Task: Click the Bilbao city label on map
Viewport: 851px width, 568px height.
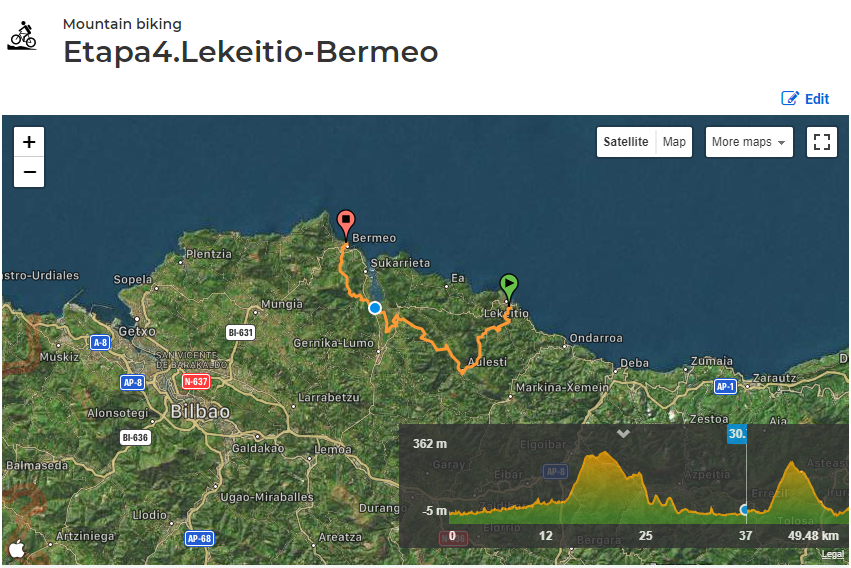Action: (200, 411)
